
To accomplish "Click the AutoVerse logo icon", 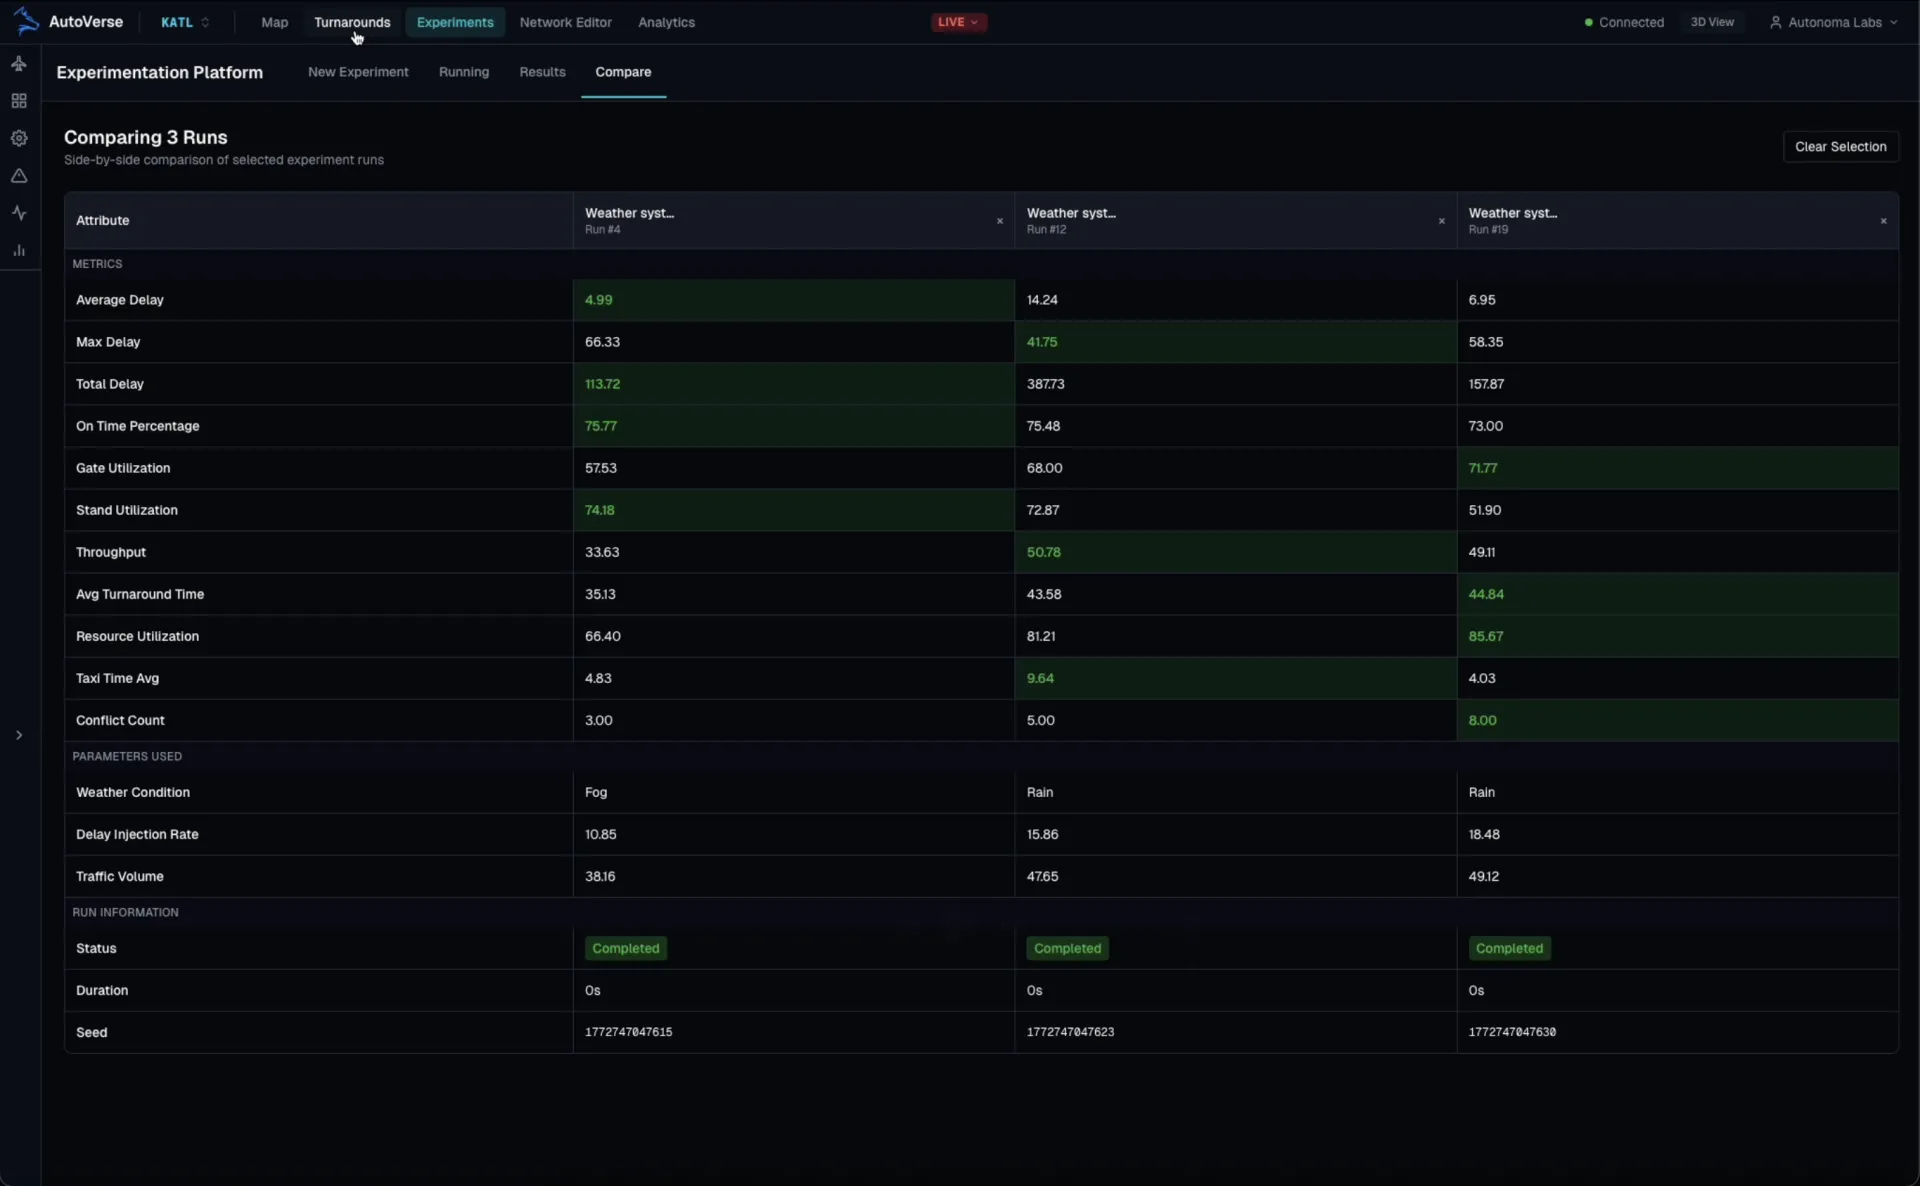I will [26, 21].
